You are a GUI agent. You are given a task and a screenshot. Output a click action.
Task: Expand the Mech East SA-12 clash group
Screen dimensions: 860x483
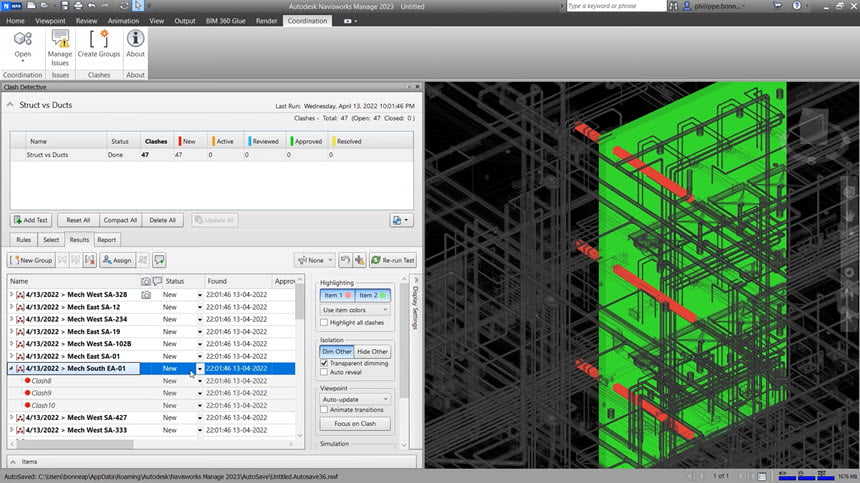point(12,307)
